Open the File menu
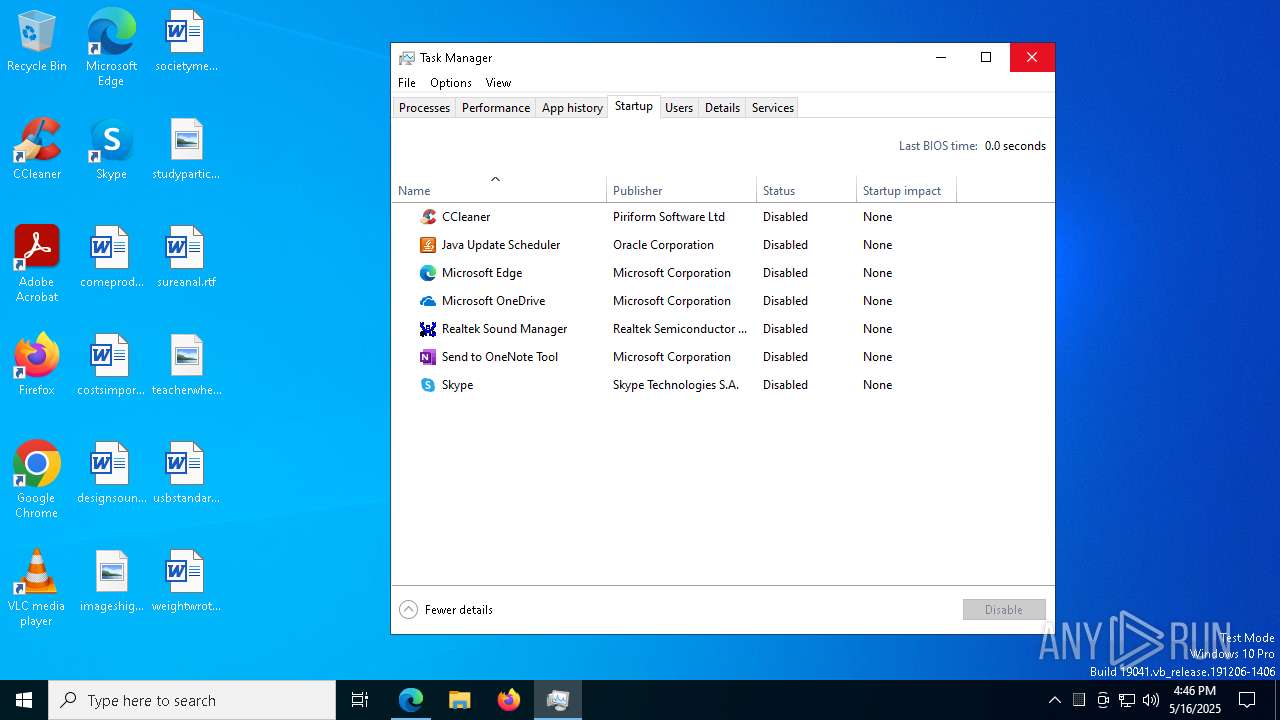The height and width of the screenshot is (720, 1280). pyautogui.click(x=407, y=83)
